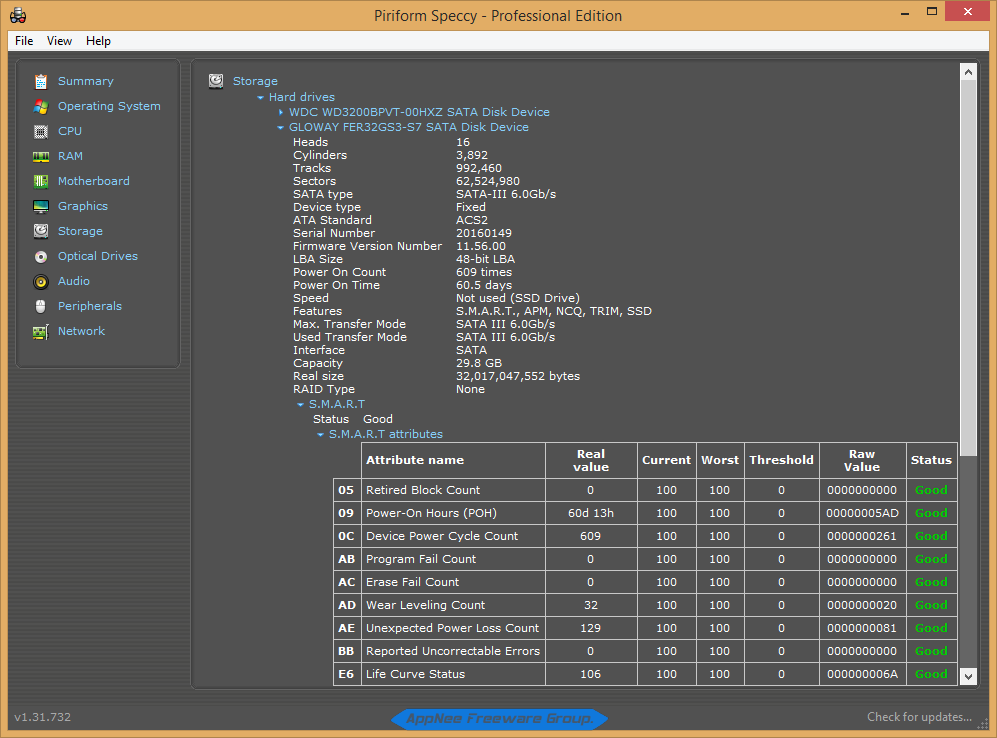The height and width of the screenshot is (738, 997).
Task: Open the Help menu
Action: 99,41
